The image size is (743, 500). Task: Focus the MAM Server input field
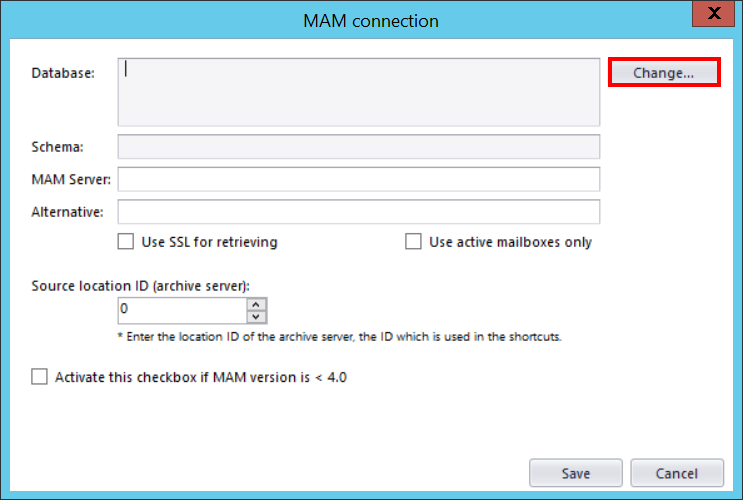click(x=358, y=179)
